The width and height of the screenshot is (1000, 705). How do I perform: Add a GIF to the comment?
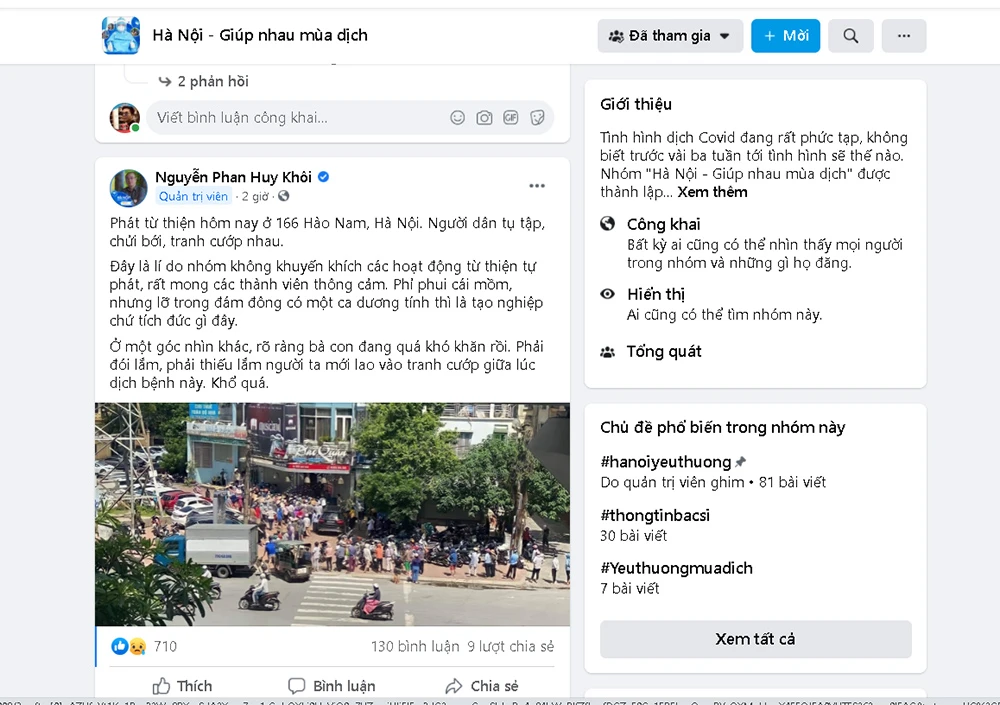tap(511, 117)
